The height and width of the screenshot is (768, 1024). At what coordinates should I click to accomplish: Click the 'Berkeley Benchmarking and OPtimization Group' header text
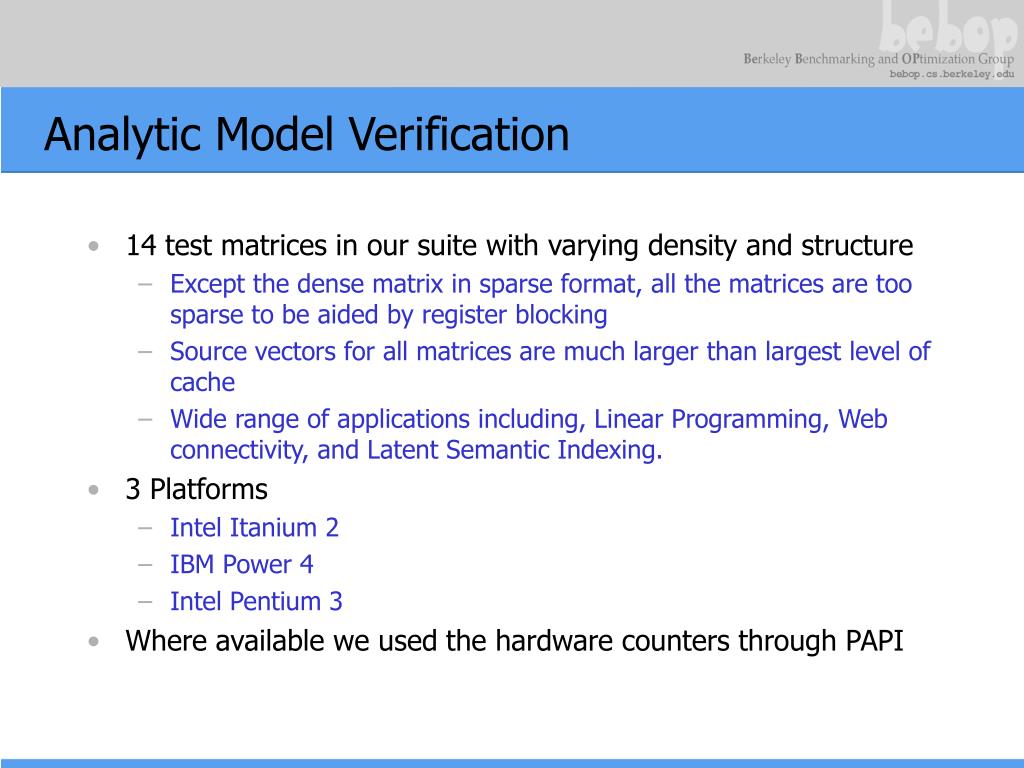pos(878,59)
